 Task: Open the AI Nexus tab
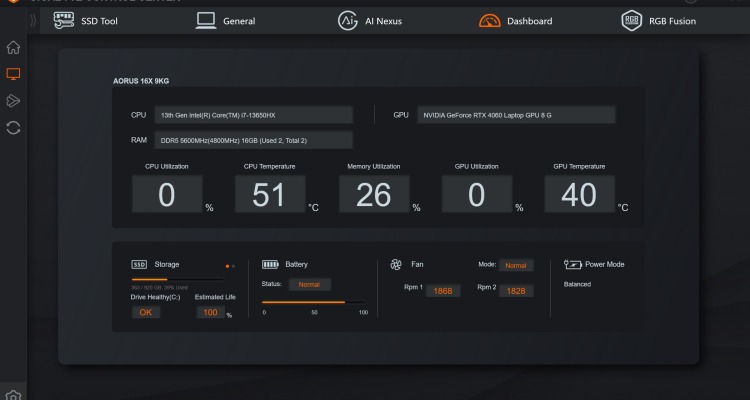pyautogui.click(x=370, y=21)
